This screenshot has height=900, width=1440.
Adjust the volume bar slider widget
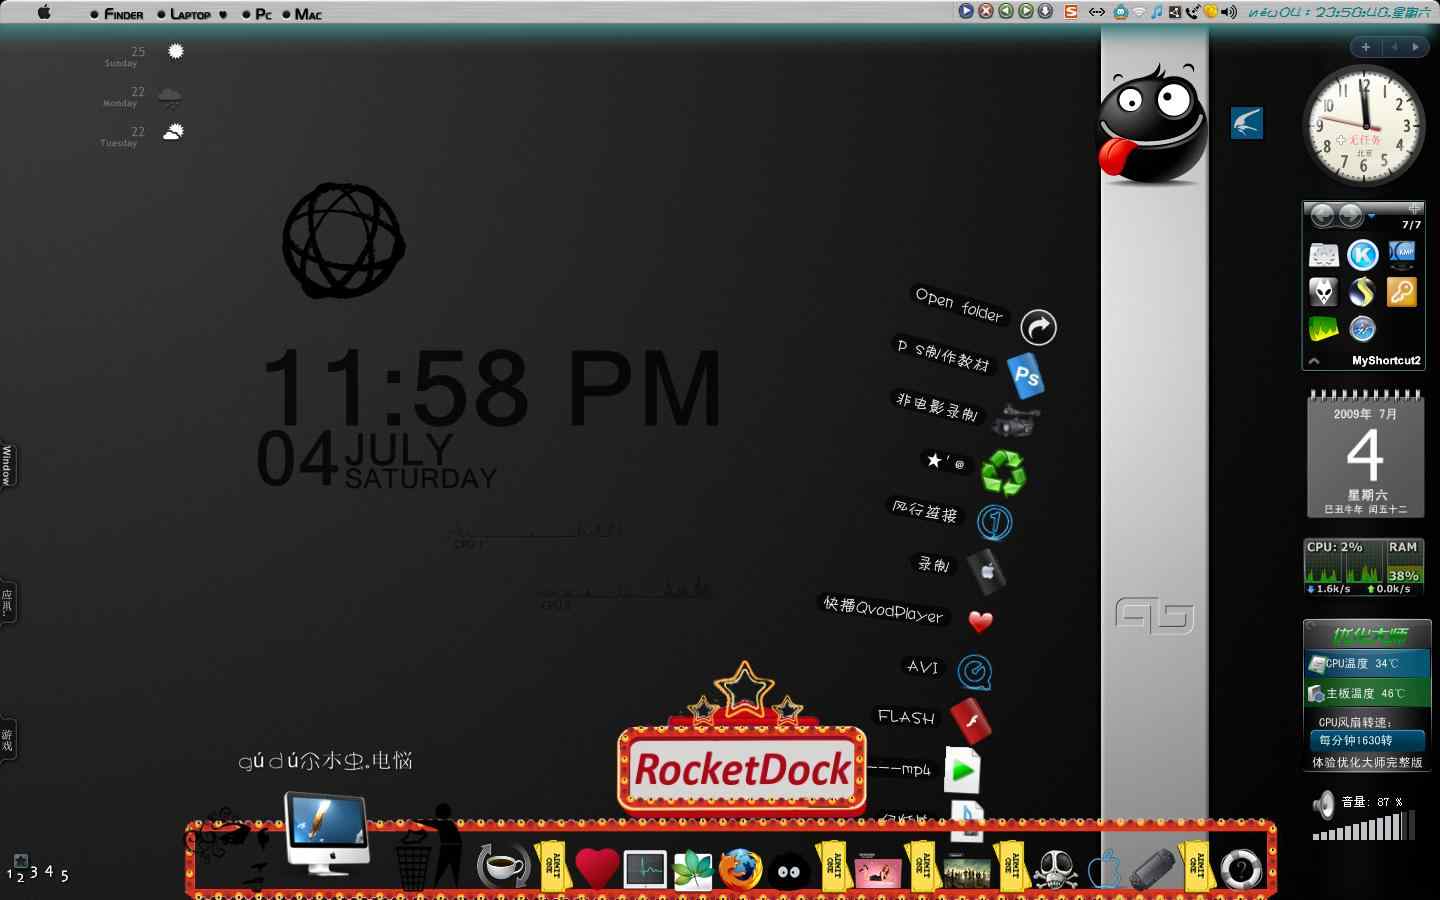1363,826
